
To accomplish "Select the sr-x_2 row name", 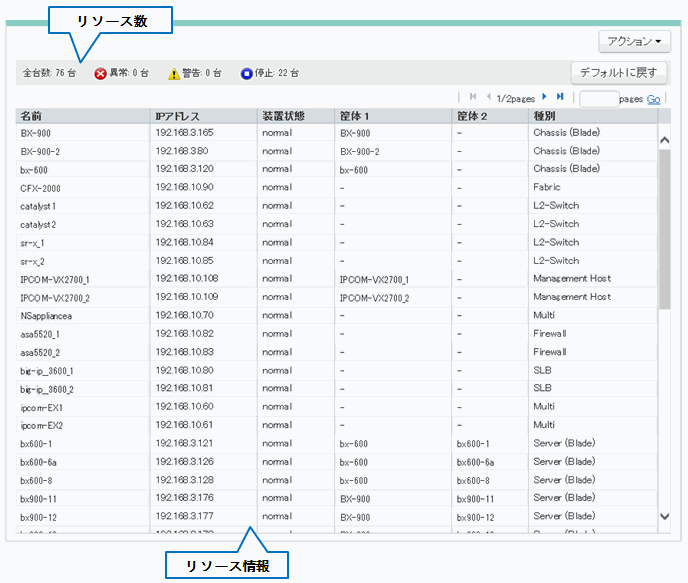I will pos(32,262).
